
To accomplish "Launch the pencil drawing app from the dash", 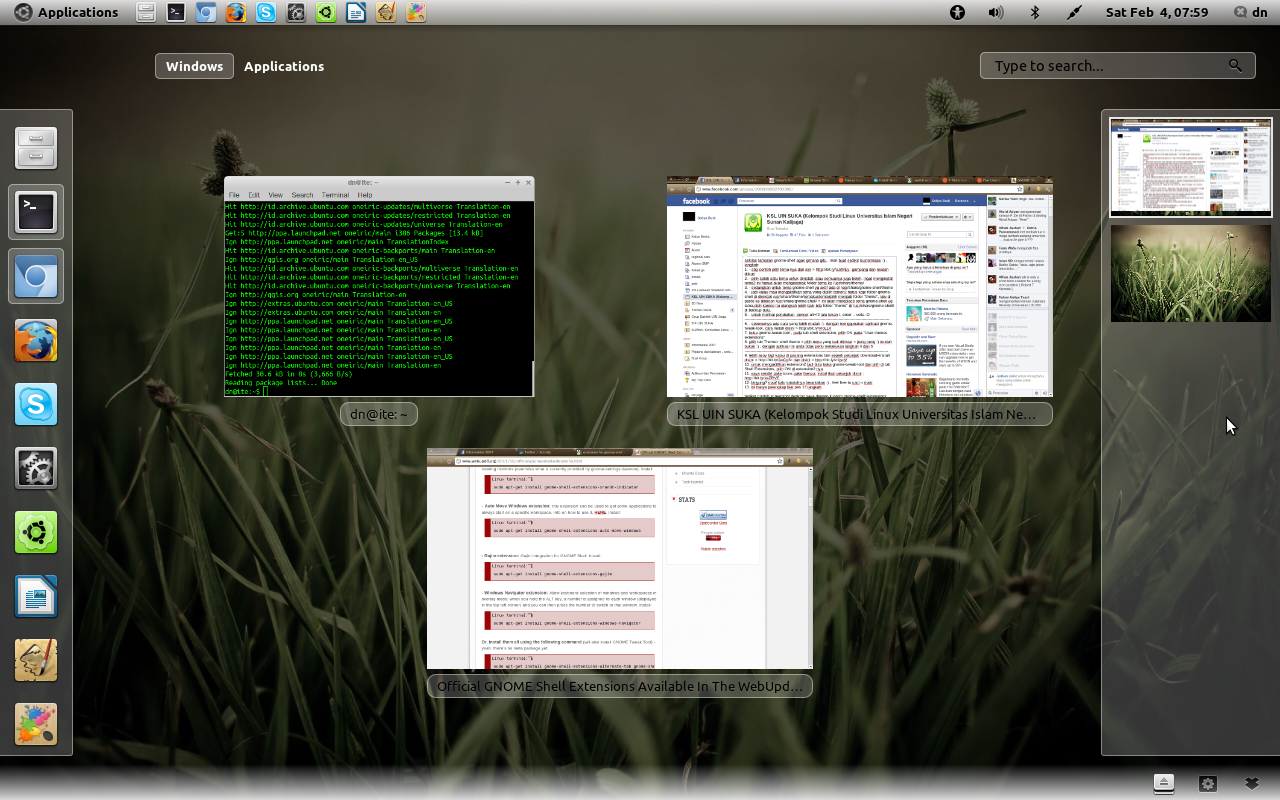I will [36, 660].
